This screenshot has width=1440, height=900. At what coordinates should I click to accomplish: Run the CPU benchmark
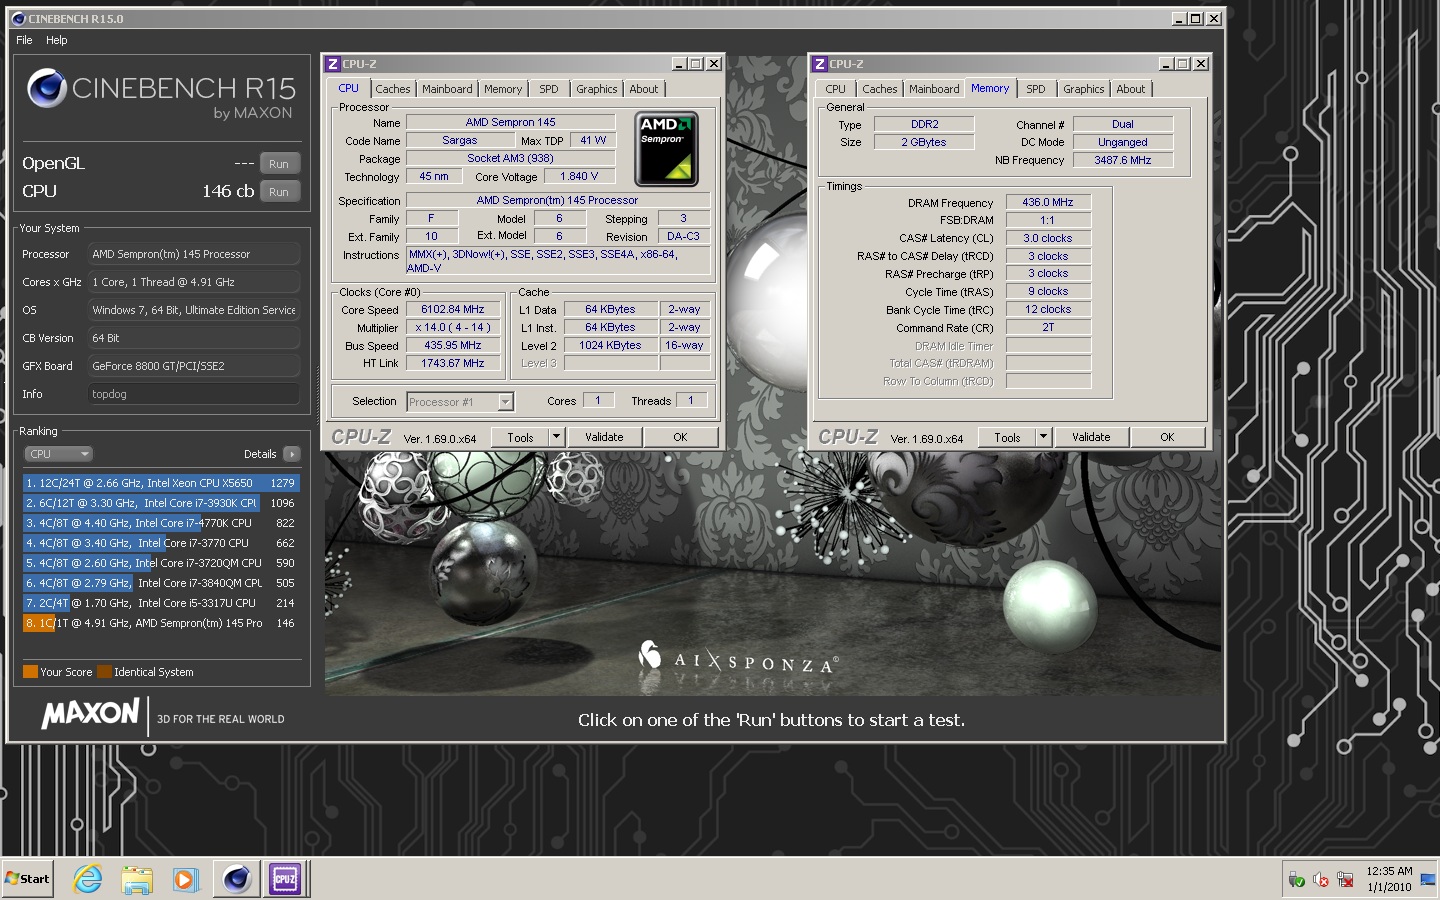point(279,192)
